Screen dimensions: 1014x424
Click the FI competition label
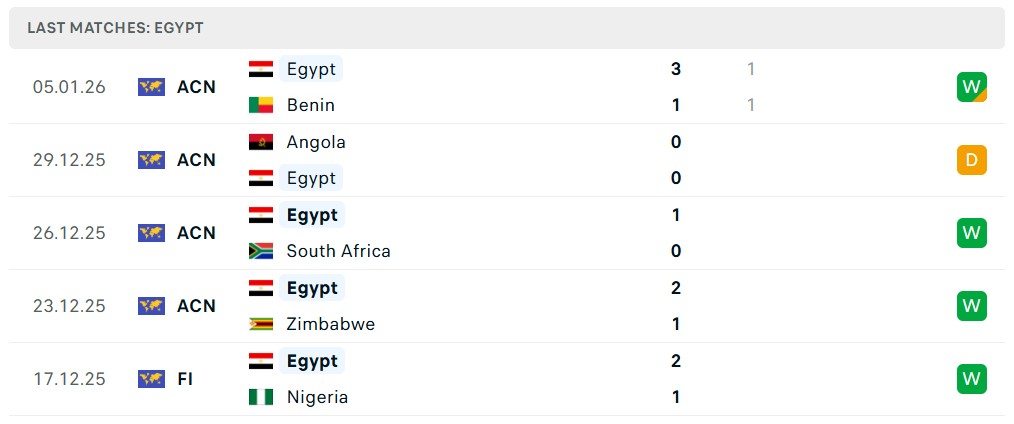pyautogui.click(x=185, y=379)
